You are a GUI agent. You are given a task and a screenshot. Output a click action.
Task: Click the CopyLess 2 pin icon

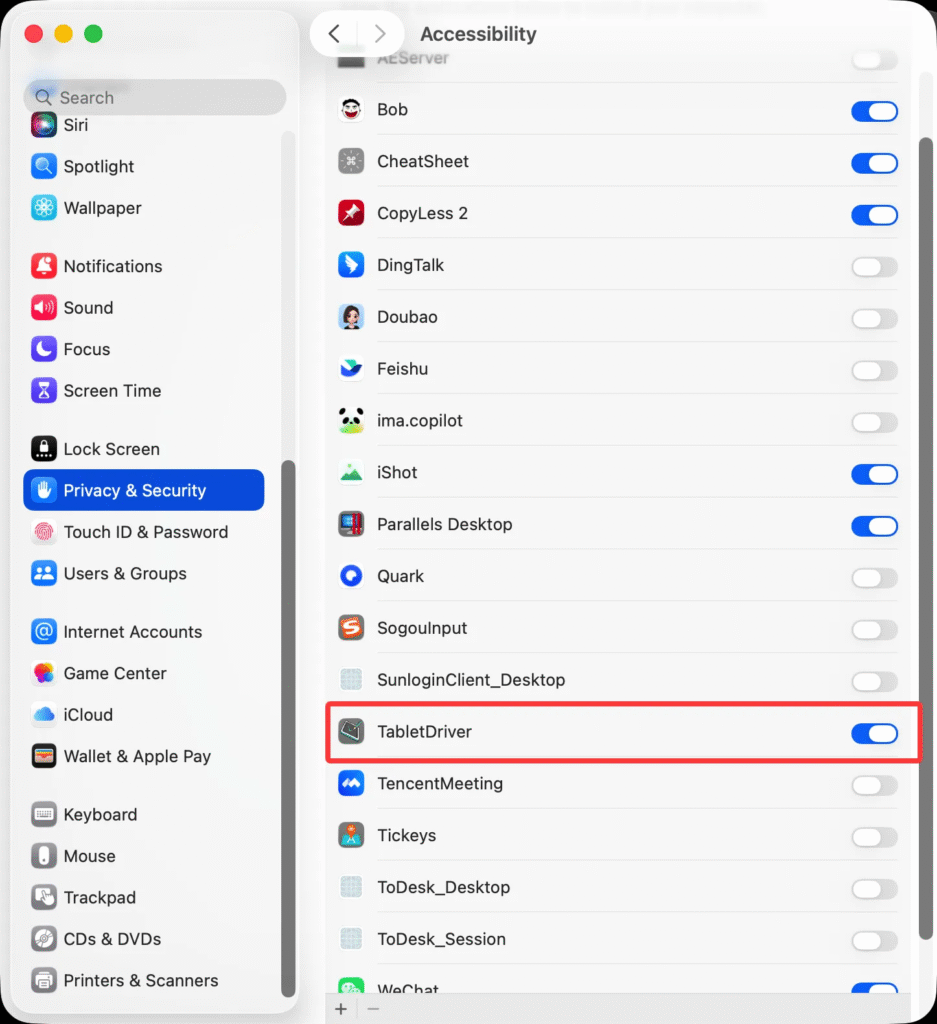(351, 213)
